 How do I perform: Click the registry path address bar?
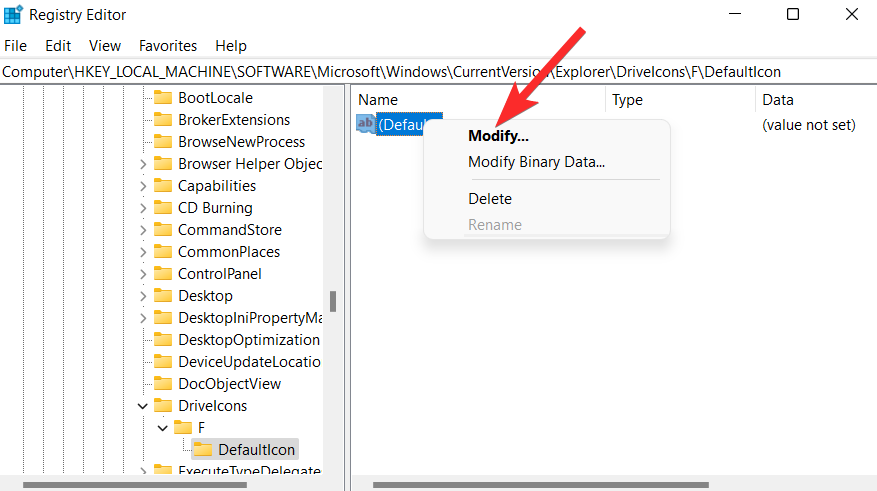(438, 72)
